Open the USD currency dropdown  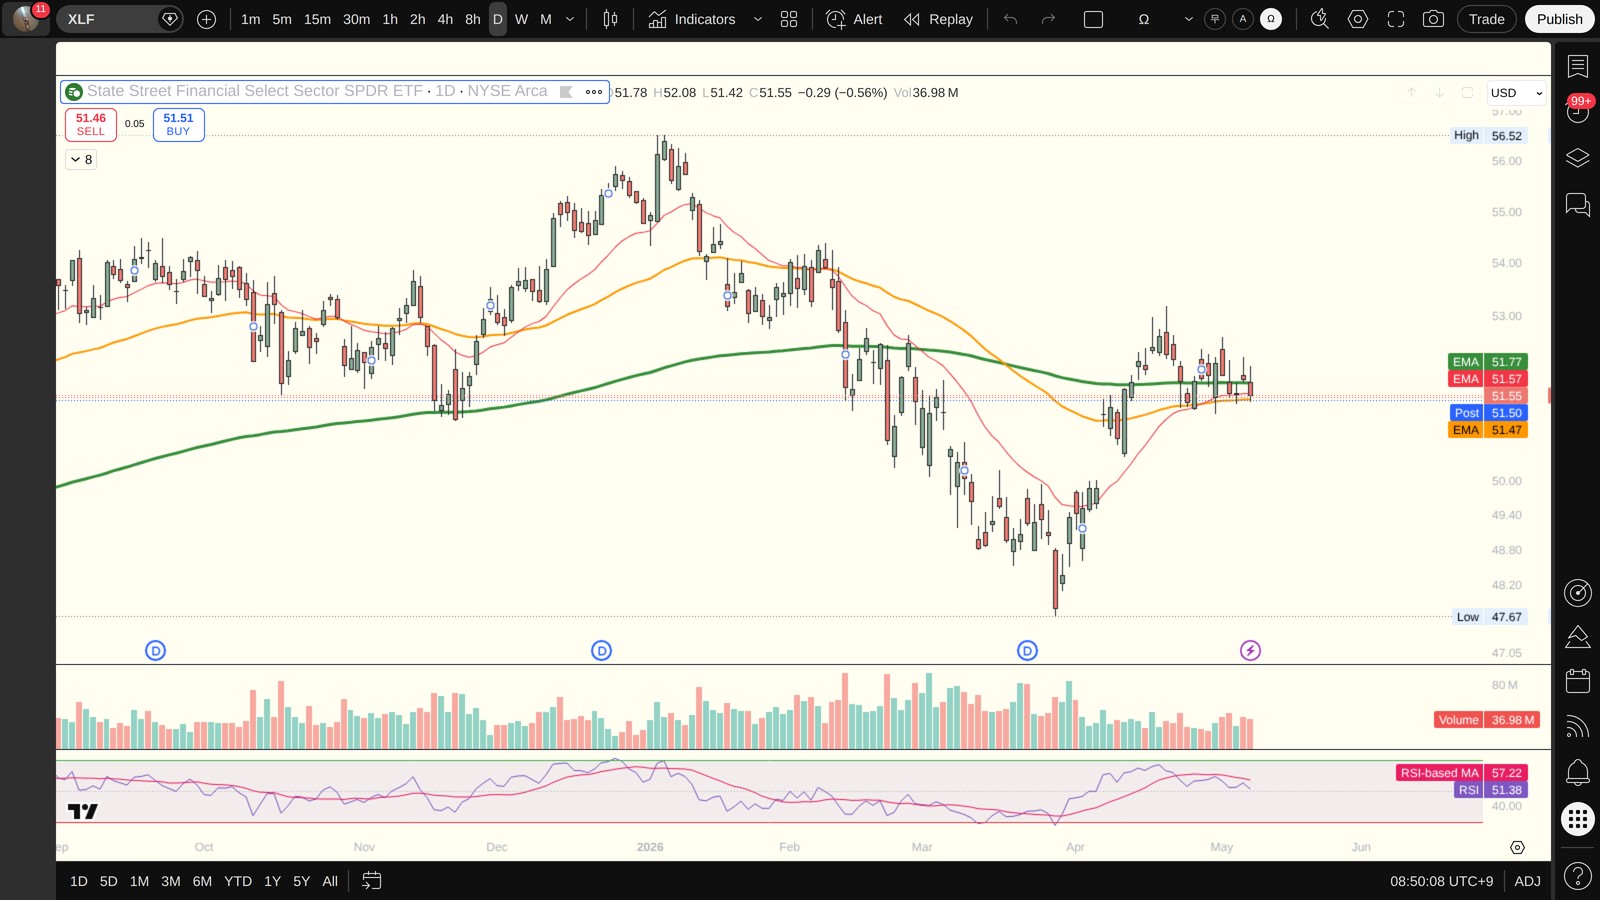(x=1517, y=93)
